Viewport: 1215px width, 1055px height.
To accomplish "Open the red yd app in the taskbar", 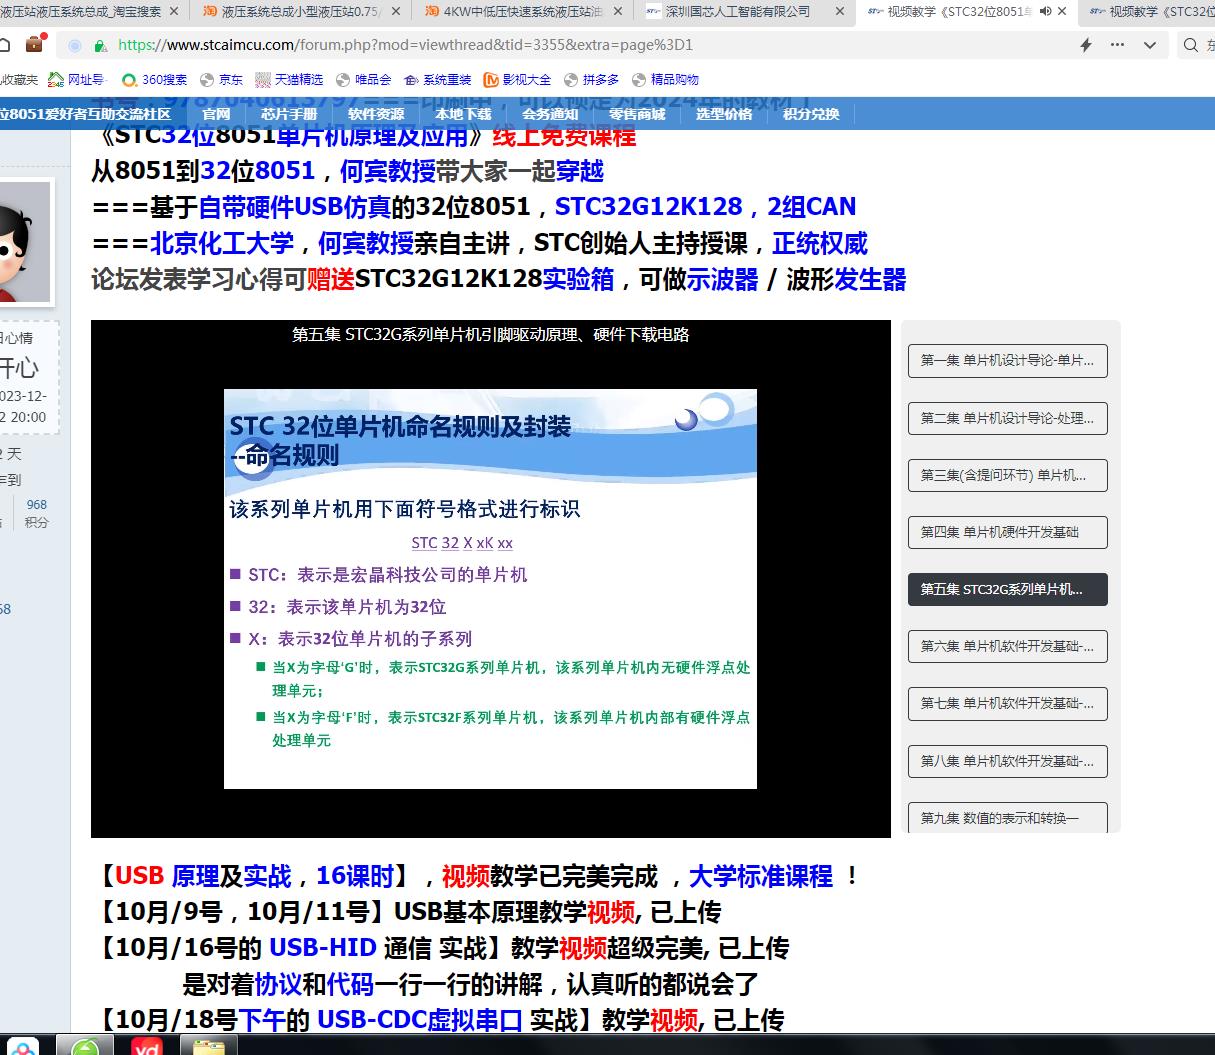I will click(148, 1045).
